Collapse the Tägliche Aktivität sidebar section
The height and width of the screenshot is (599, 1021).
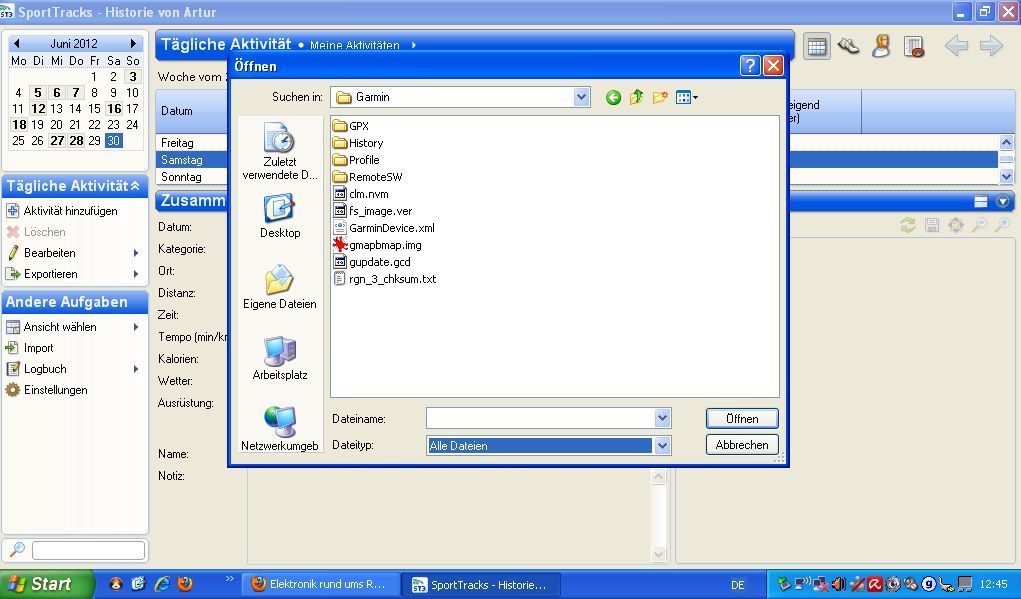pyautogui.click(x=135, y=186)
